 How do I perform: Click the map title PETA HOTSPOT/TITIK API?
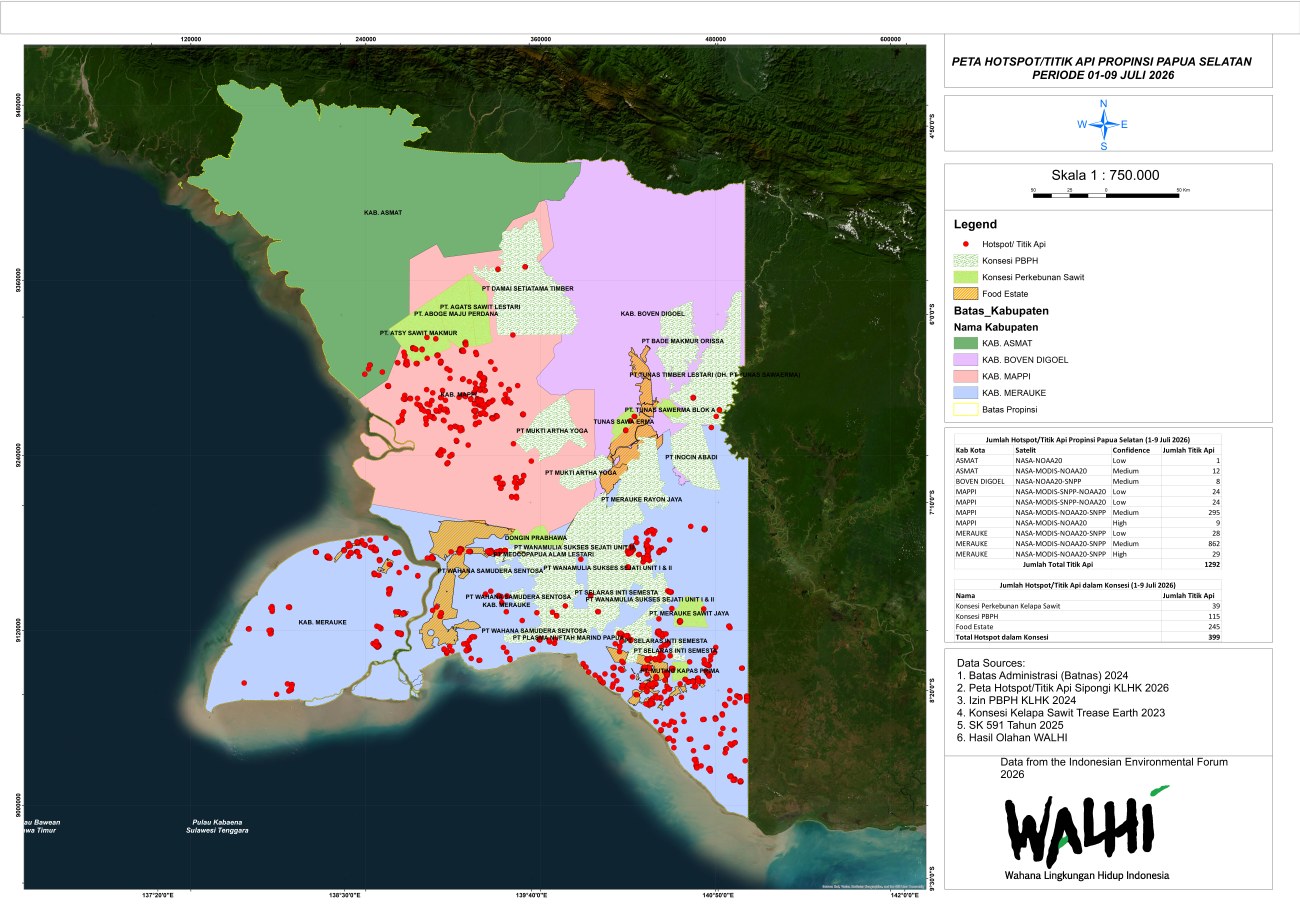(1101, 68)
